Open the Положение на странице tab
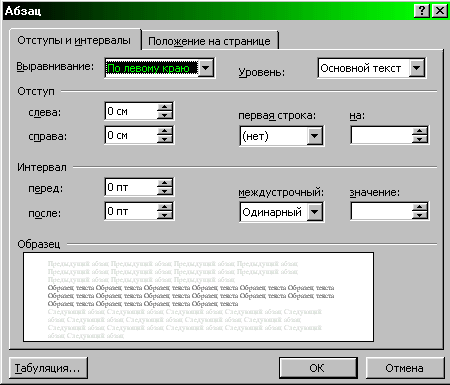This screenshot has width=450, height=385. (x=209, y=41)
